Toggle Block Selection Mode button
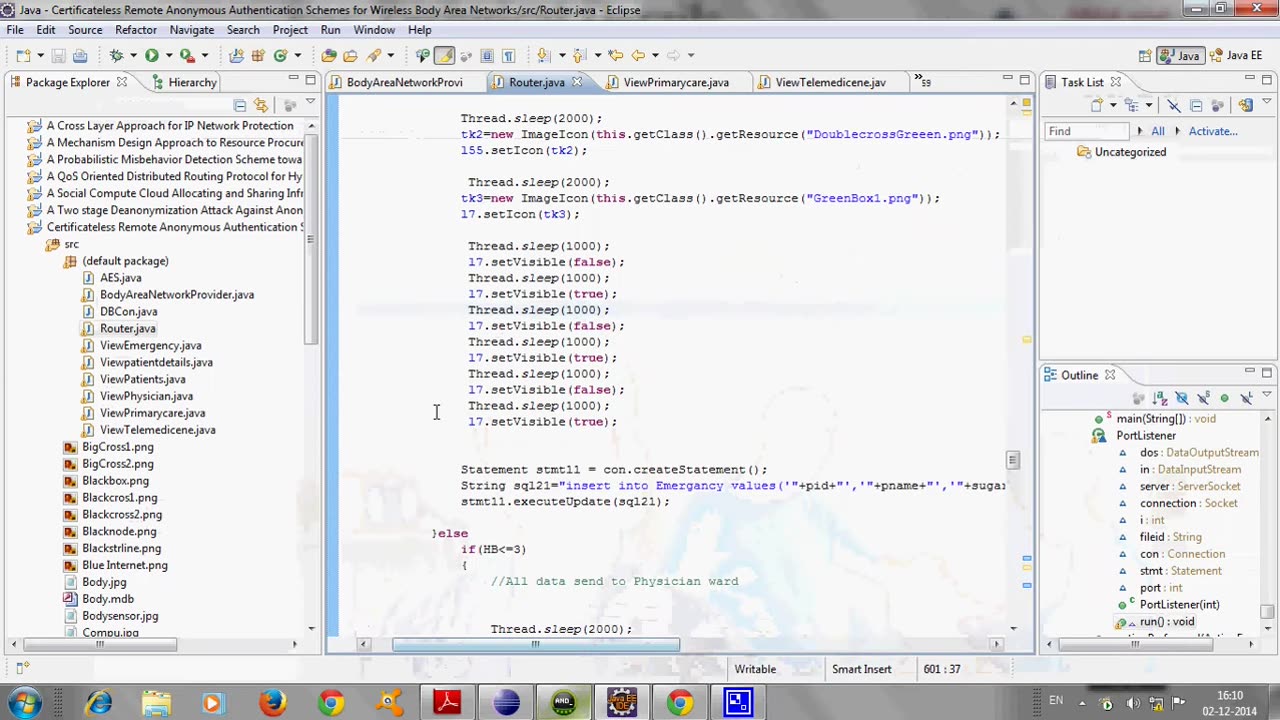The image size is (1280, 720). pyautogui.click(x=487, y=56)
